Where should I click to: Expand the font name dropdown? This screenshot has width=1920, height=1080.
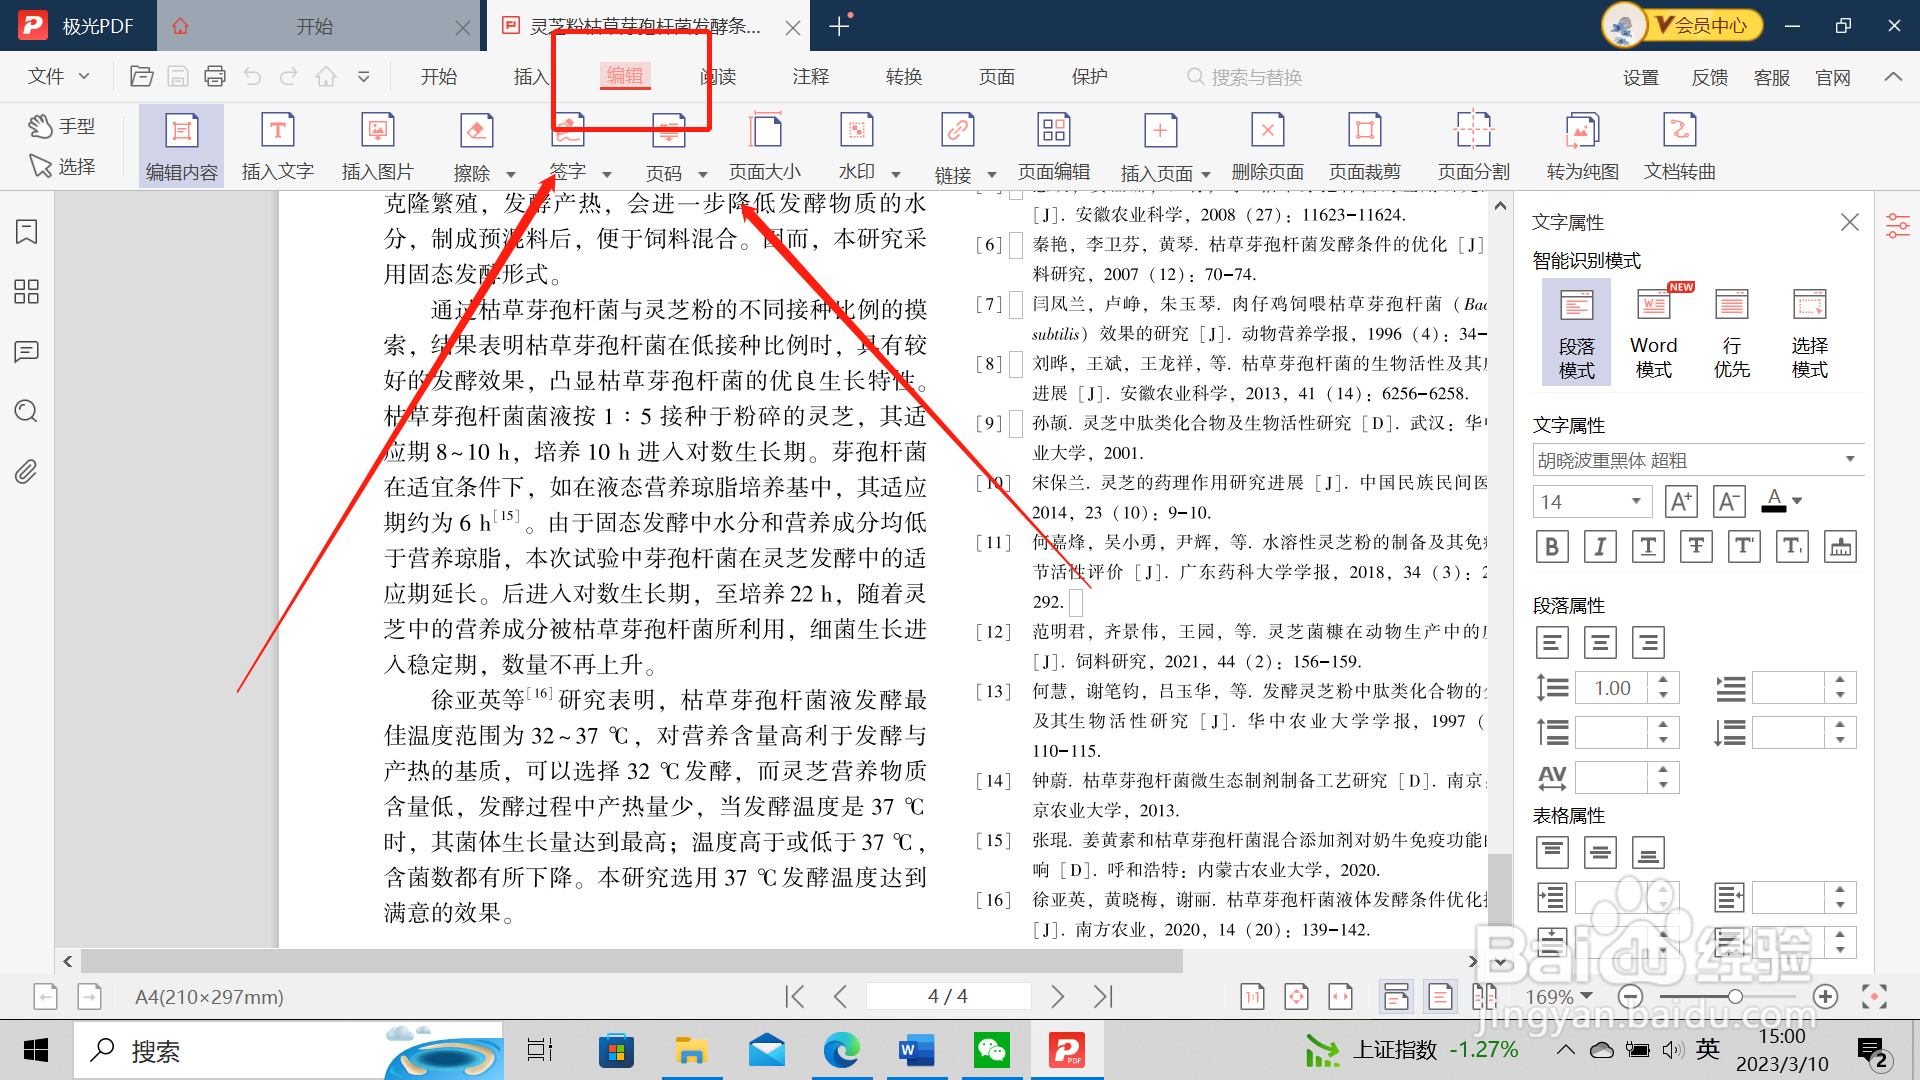tap(1849, 460)
